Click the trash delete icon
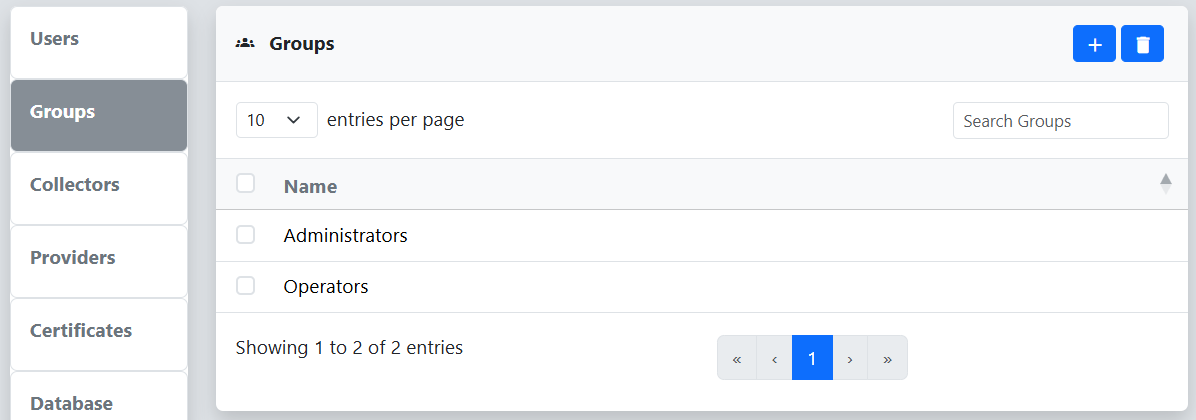 (1142, 43)
